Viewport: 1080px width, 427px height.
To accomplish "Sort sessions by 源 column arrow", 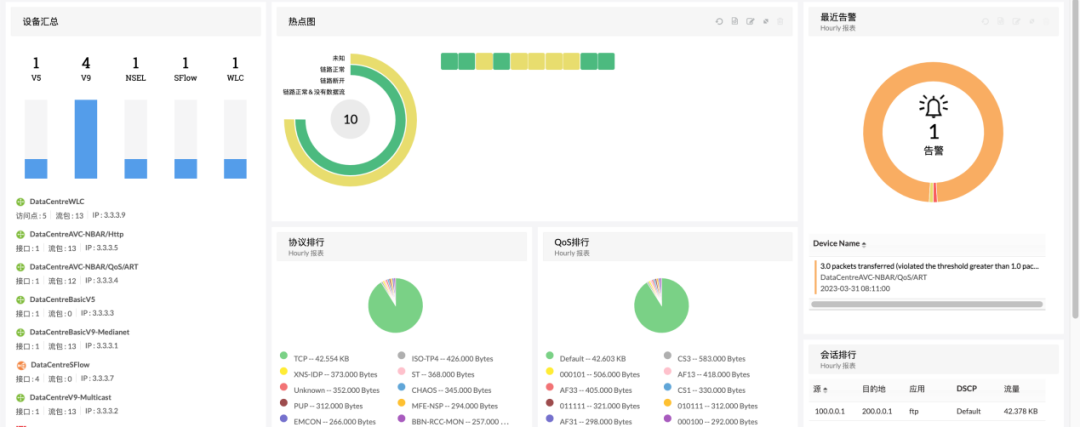I will click(x=825, y=390).
